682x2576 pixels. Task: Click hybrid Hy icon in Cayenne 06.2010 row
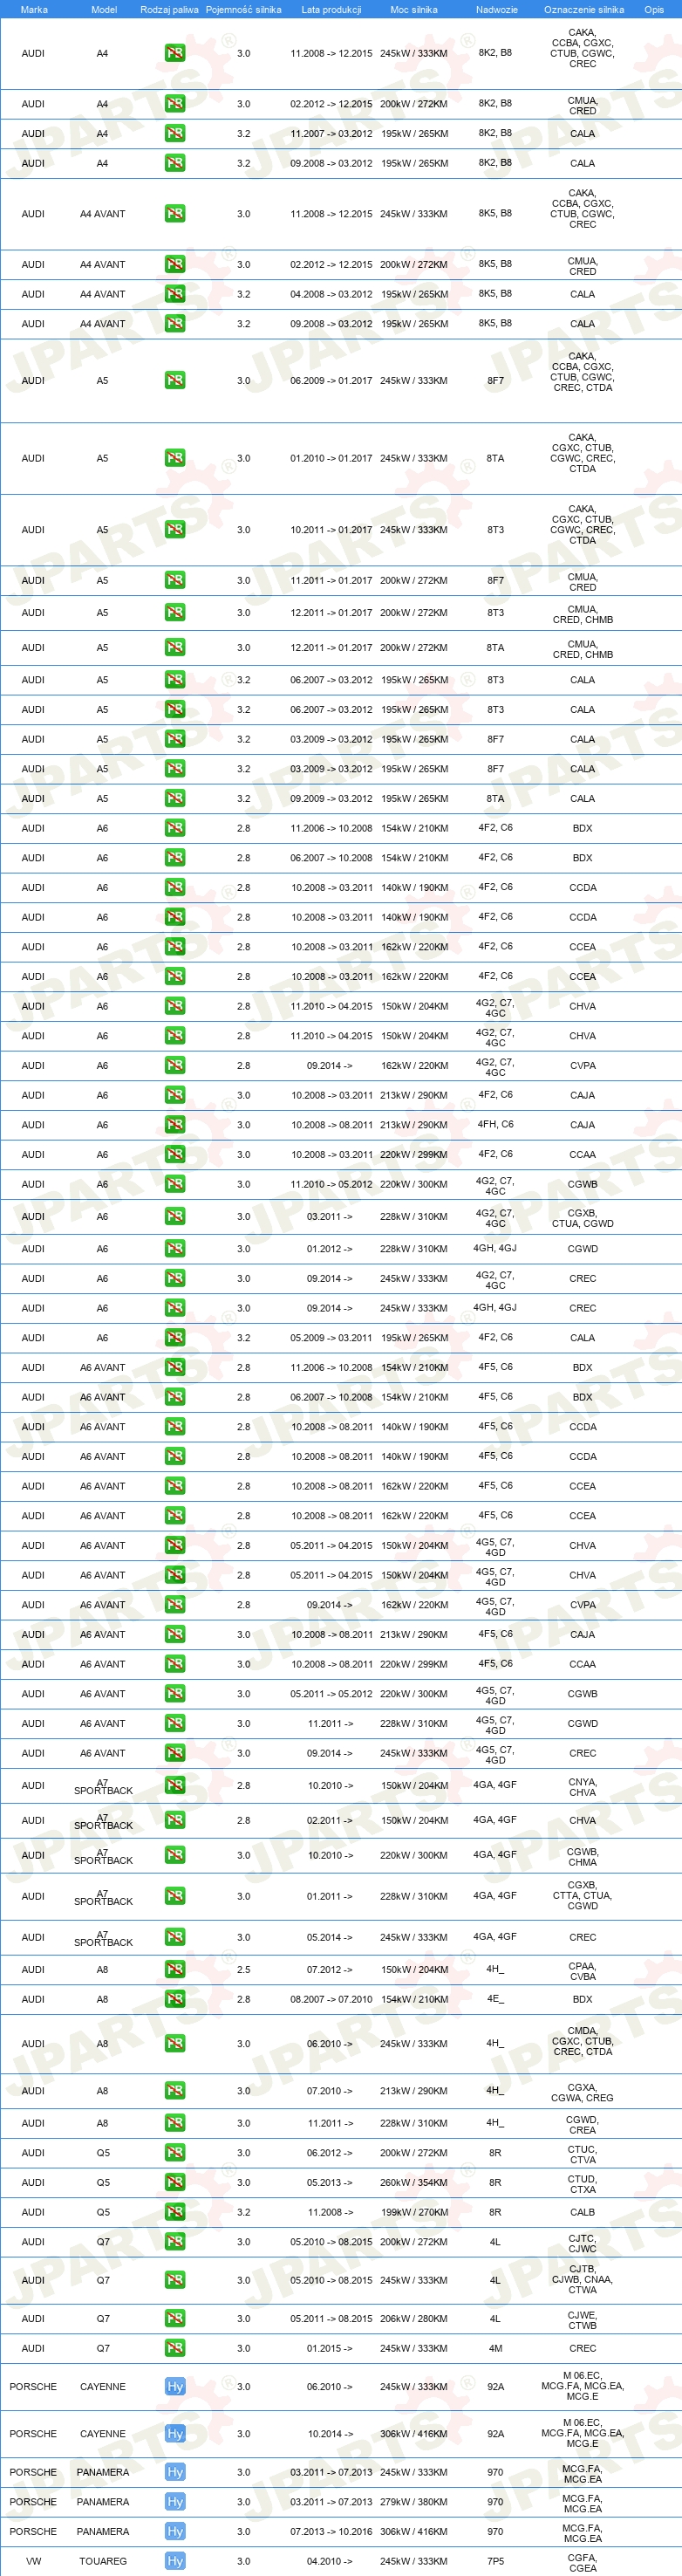(175, 2387)
